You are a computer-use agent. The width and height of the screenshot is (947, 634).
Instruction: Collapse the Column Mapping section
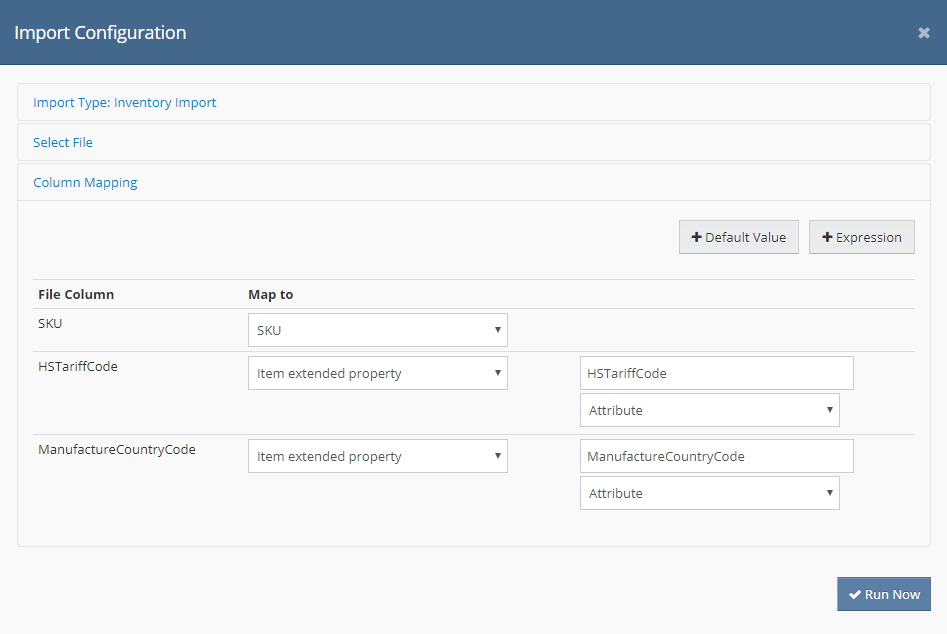click(85, 182)
